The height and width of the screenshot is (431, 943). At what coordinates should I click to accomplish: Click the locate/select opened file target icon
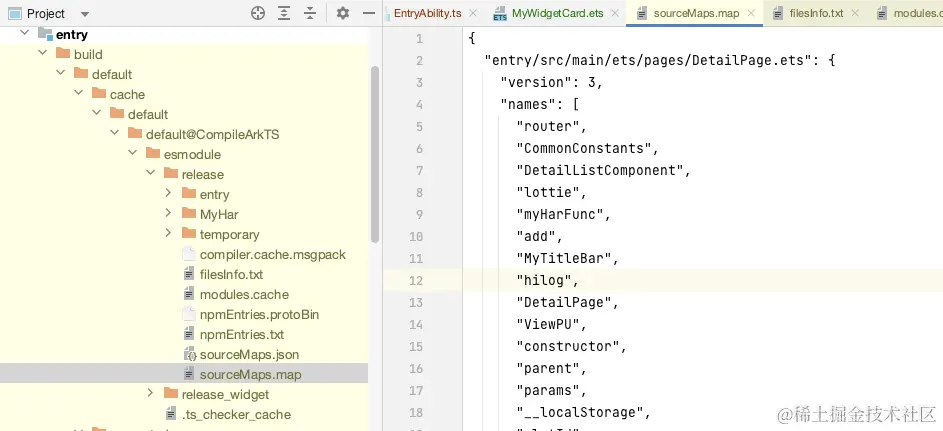point(258,13)
